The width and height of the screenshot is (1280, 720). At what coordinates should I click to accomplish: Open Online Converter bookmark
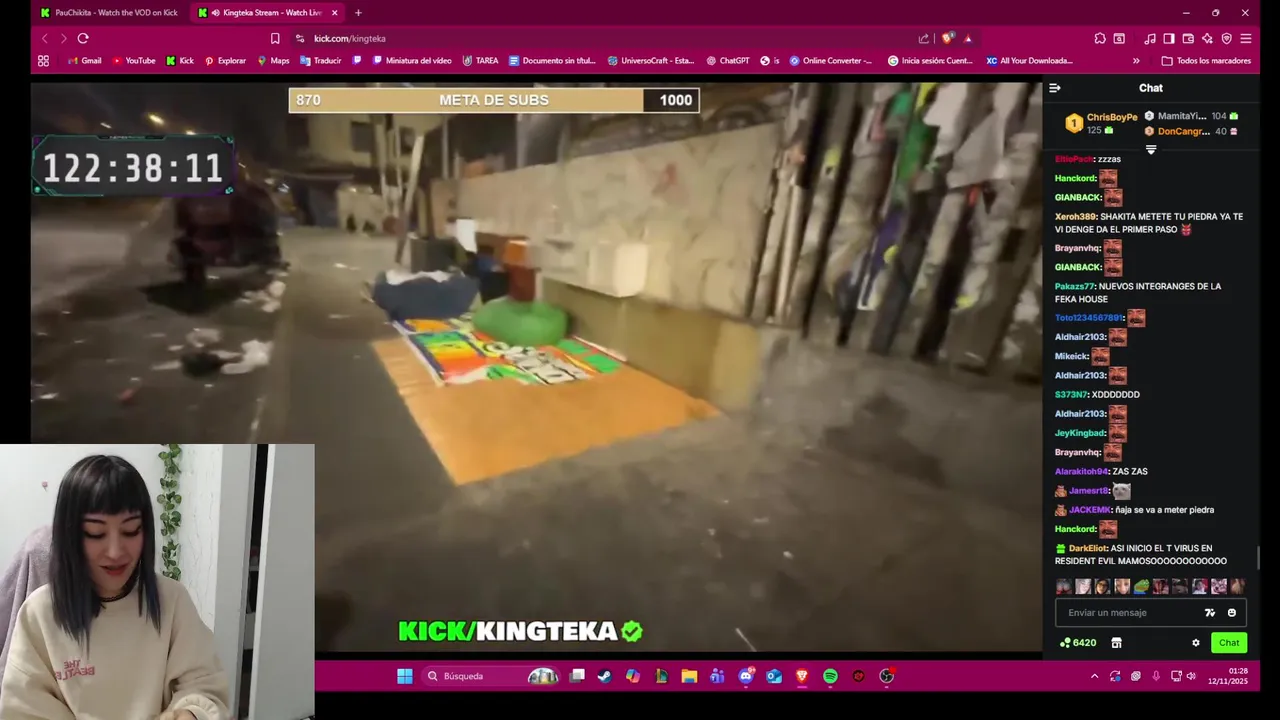[x=831, y=61]
